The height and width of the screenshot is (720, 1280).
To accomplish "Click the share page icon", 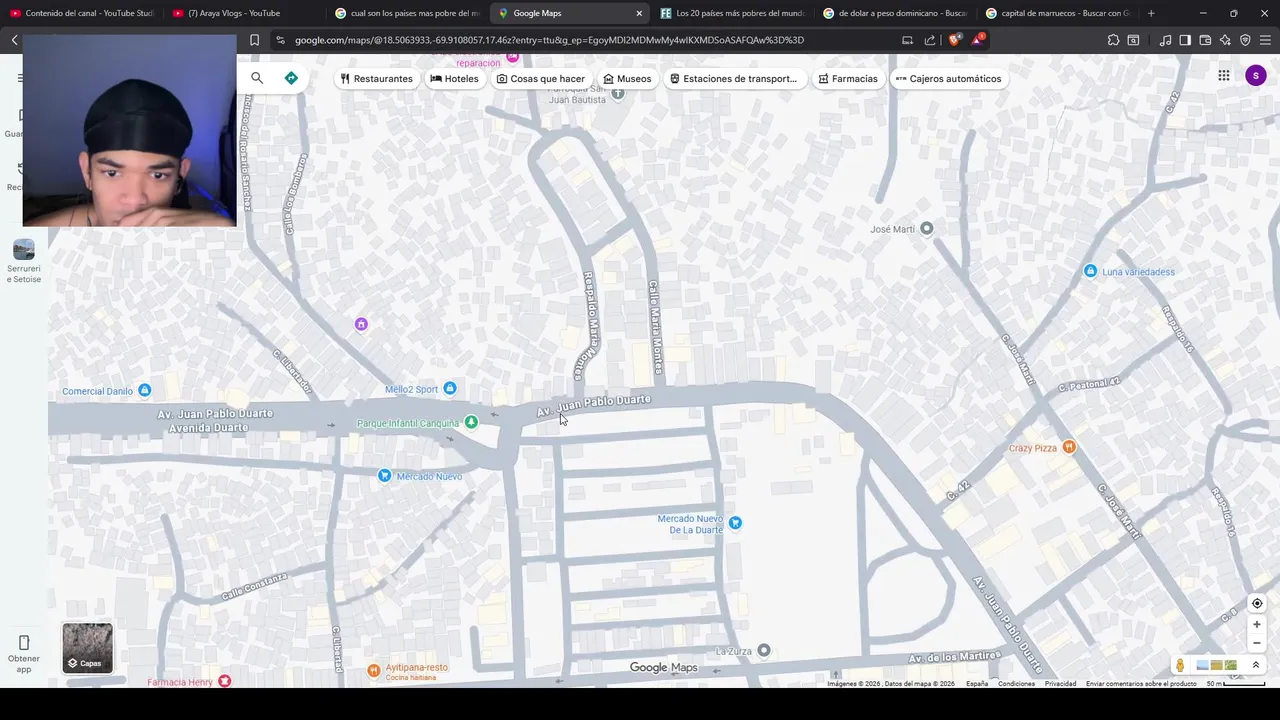I will pos(930,40).
